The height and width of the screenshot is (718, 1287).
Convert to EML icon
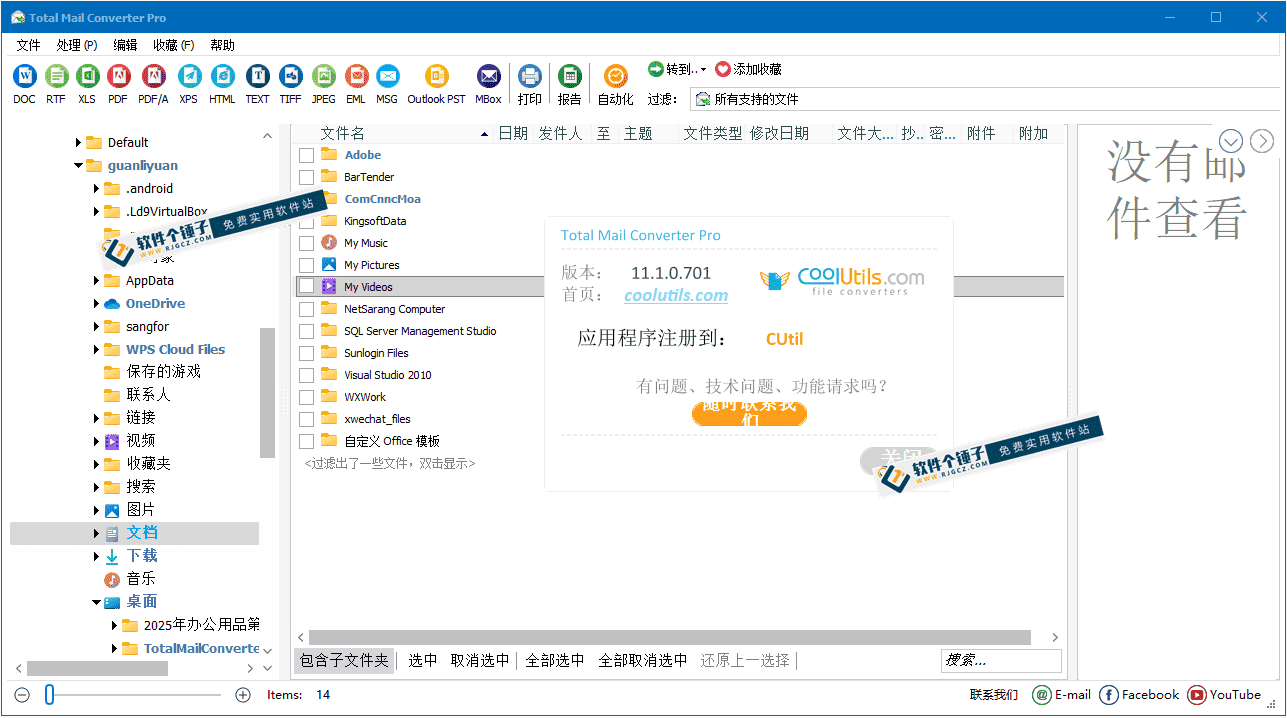tap(355, 76)
